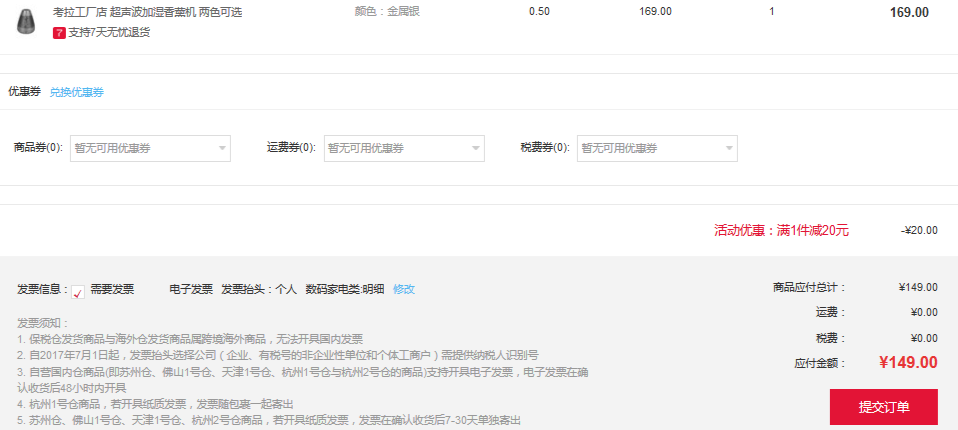Click 数码家电类:明细 text
958x430 pixels.
pos(345,290)
